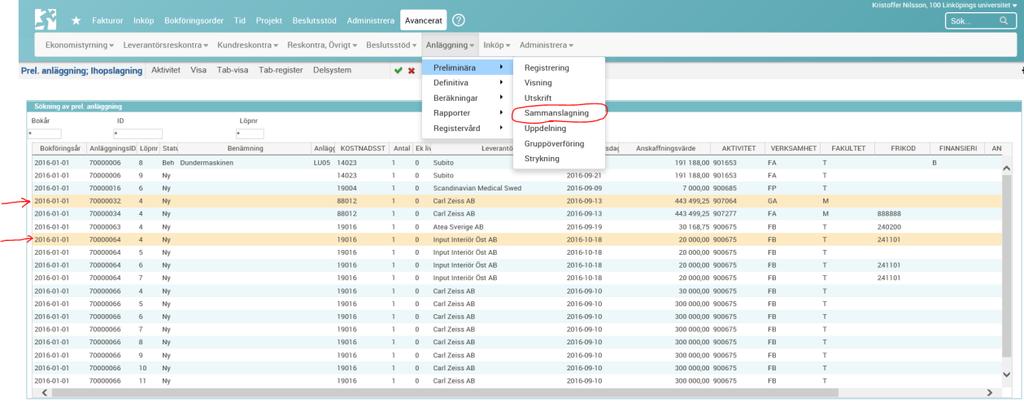Open the Tab-register menu
Image resolution: width=1024 pixels, height=407 pixels.
click(281, 70)
